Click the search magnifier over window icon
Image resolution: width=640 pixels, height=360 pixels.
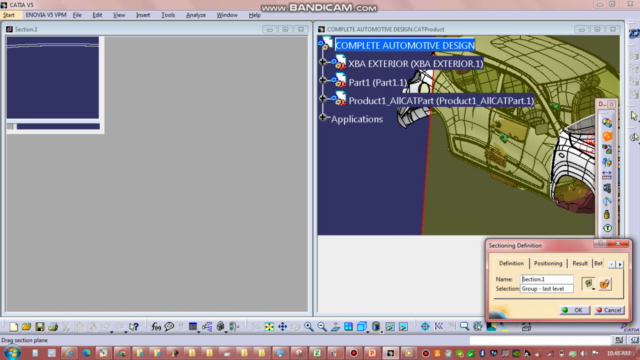464,327
